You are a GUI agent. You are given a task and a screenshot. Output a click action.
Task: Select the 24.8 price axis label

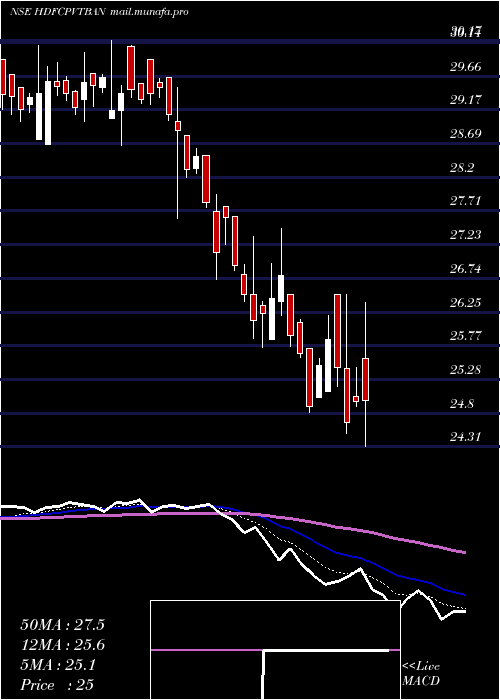click(x=462, y=404)
